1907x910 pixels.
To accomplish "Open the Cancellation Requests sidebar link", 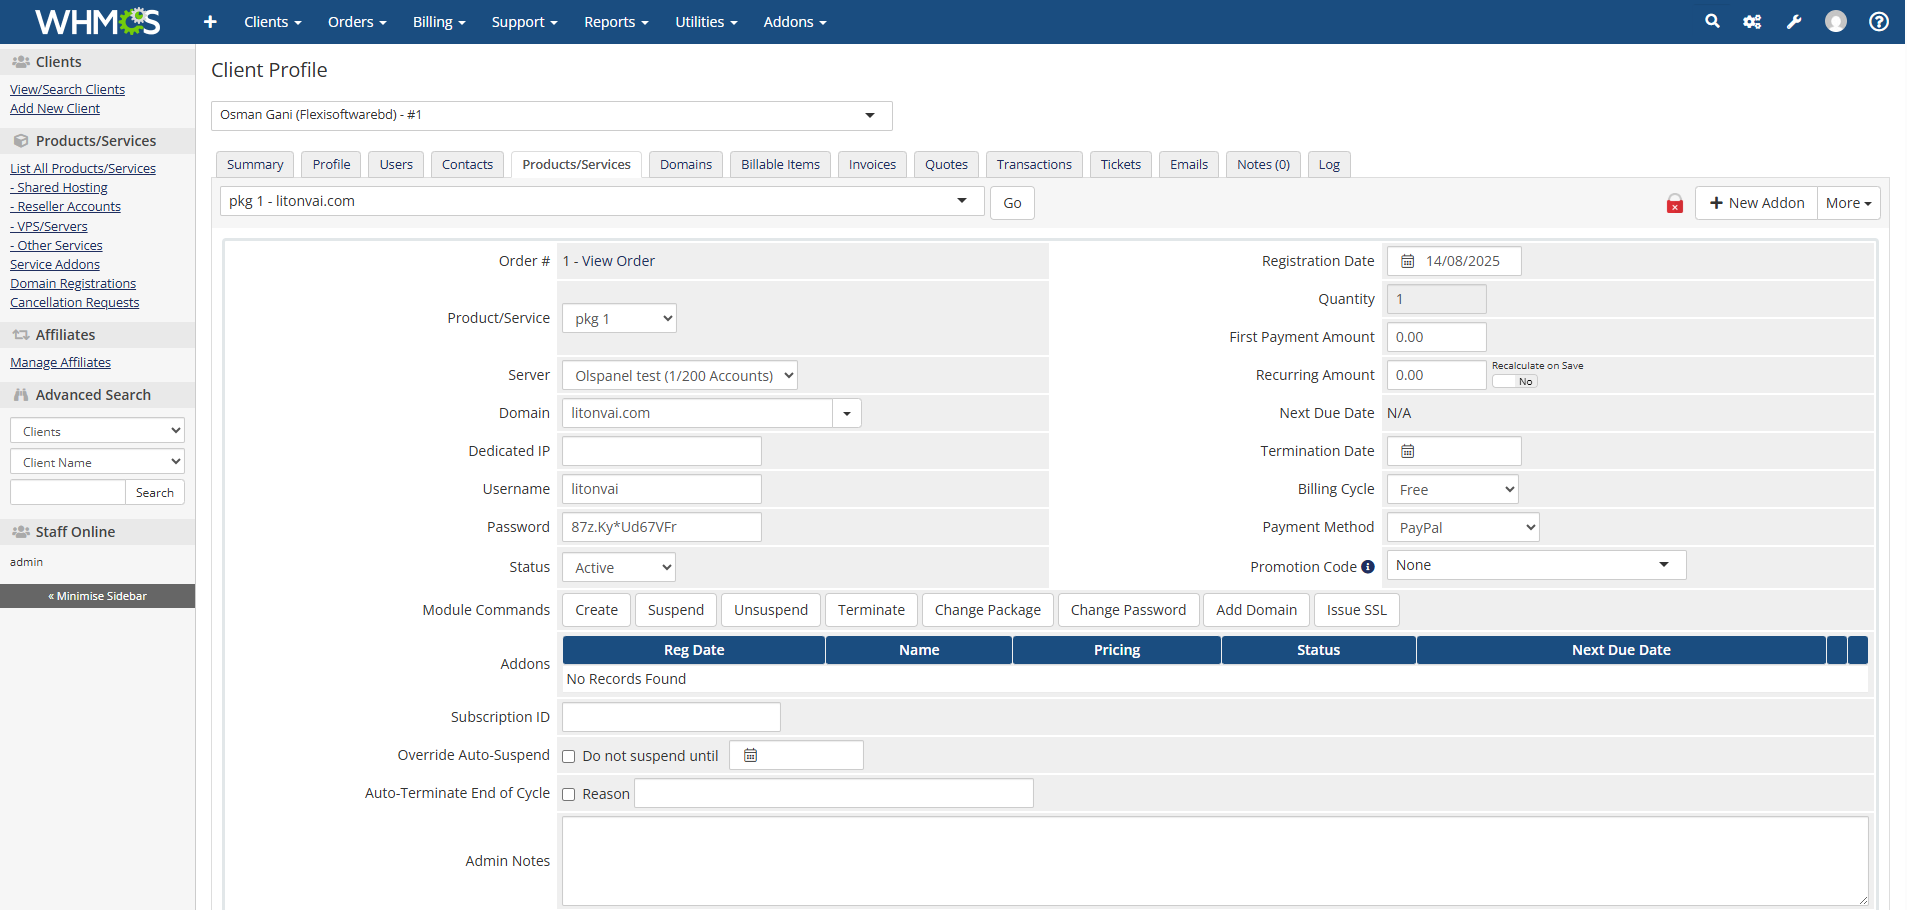I will (x=75, y=303).
